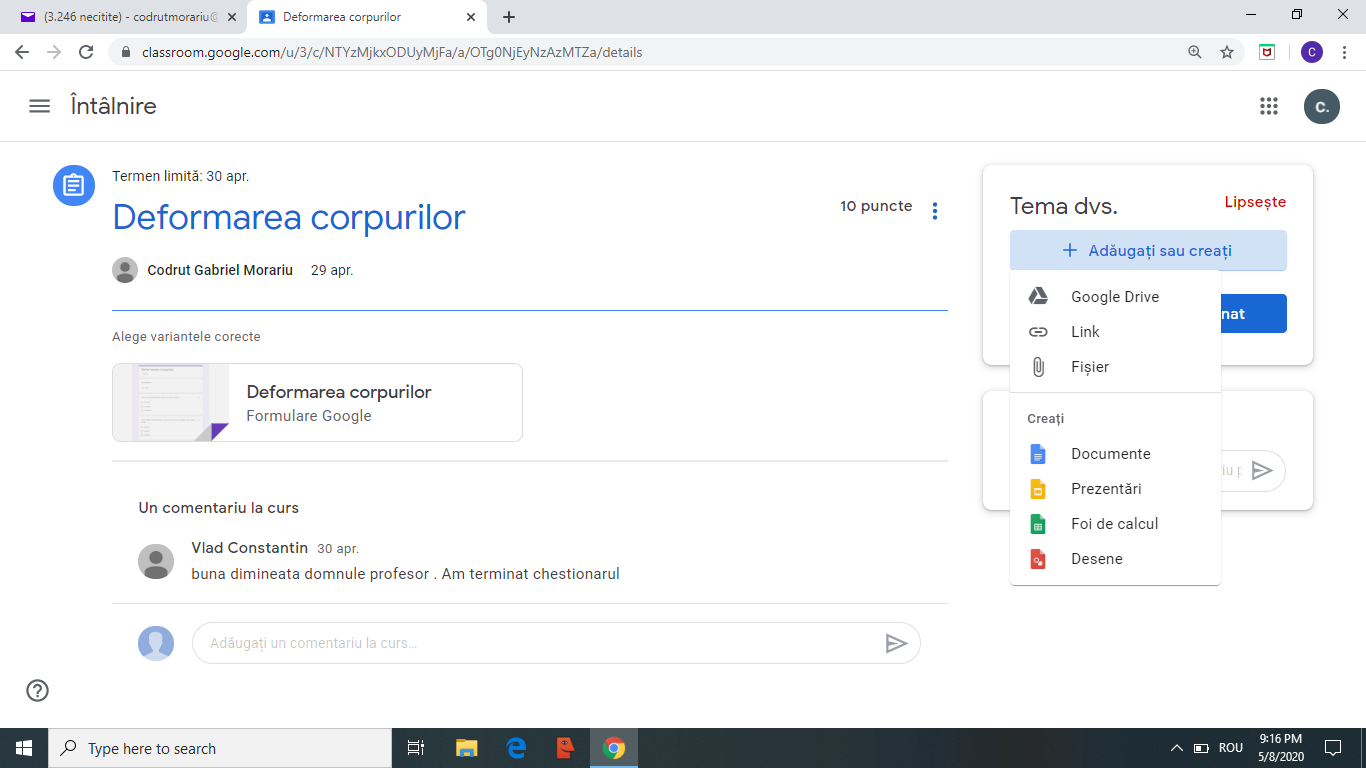This screenshot has width=1366, height=768.
Task: Open the Întâlnire class link
Action: point(113,106)
